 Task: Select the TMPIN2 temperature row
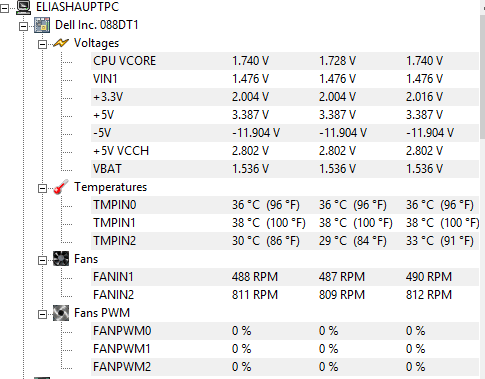285,241
